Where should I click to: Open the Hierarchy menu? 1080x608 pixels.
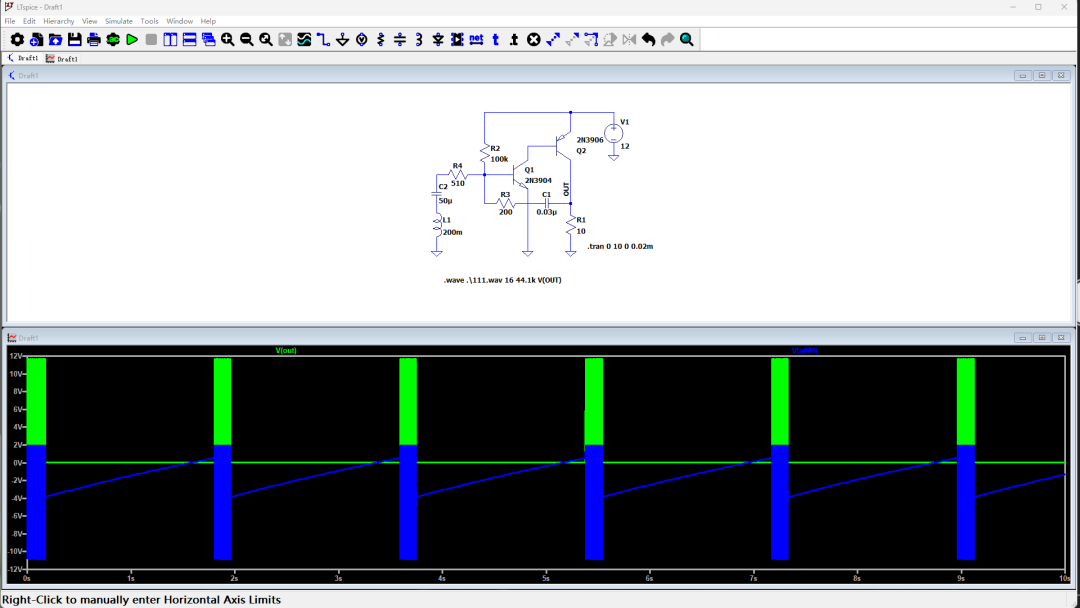[59, 21]
